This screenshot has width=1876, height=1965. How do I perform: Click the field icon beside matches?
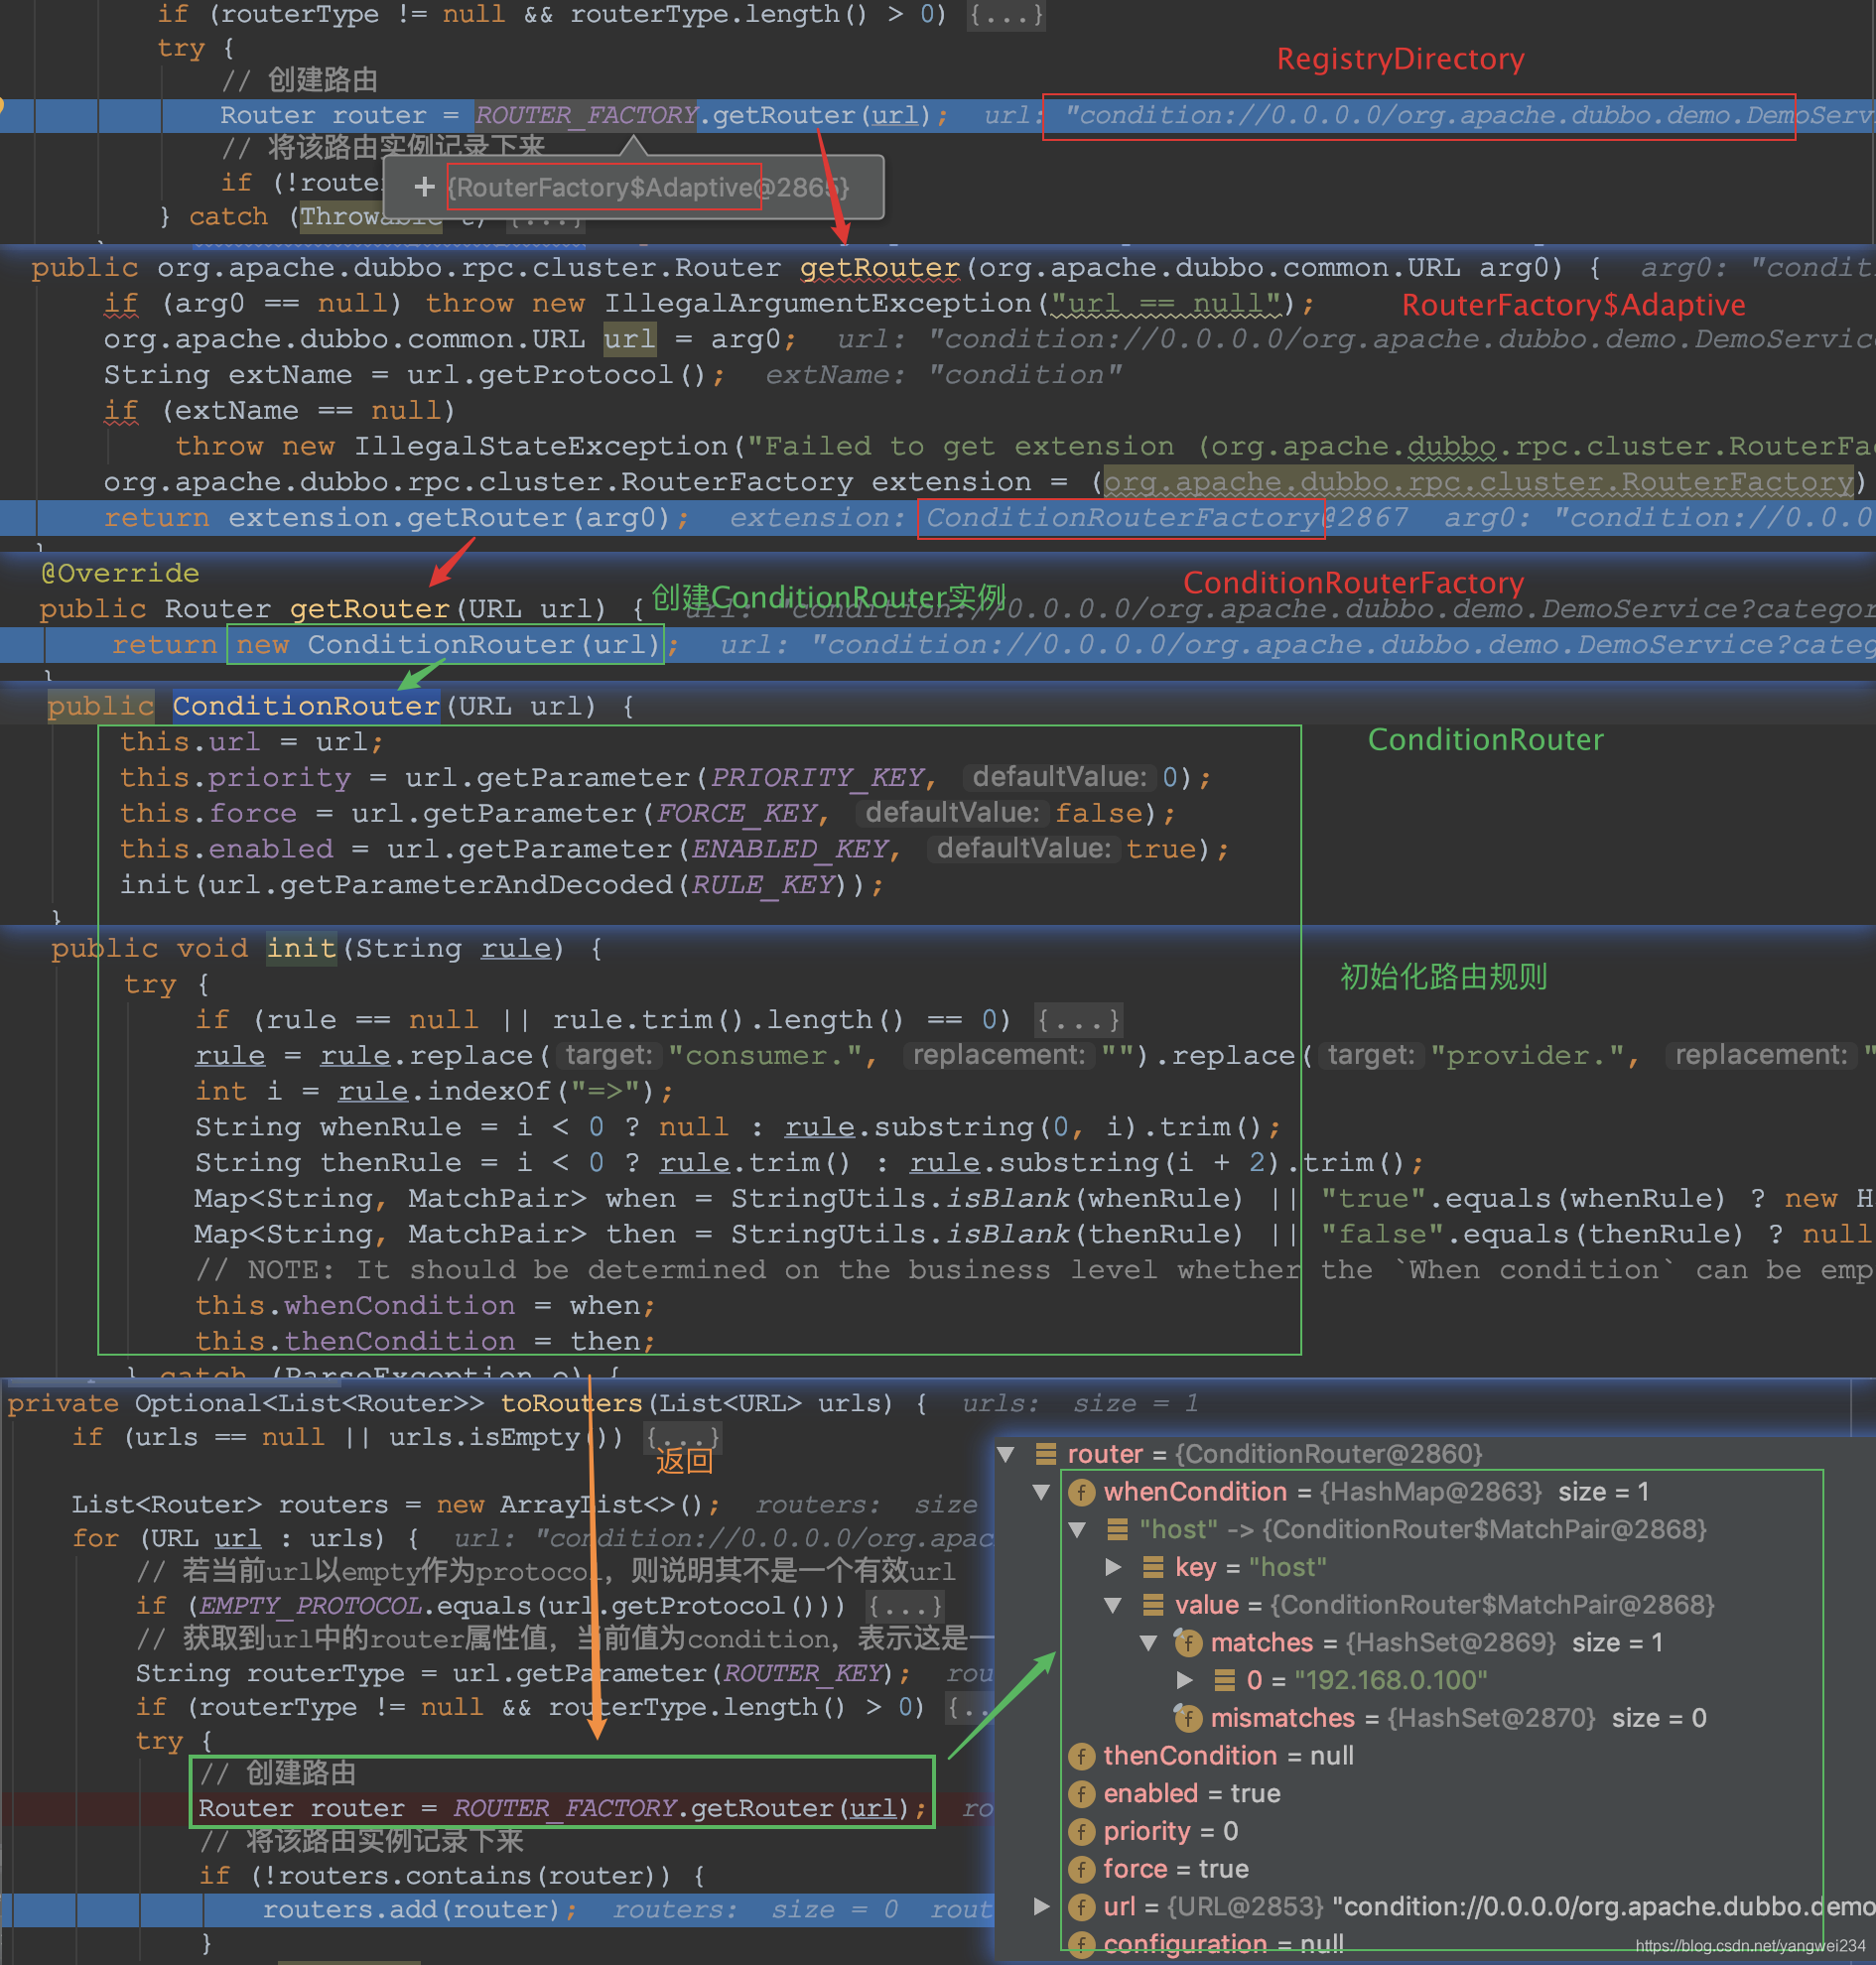pos(1187,1643)
